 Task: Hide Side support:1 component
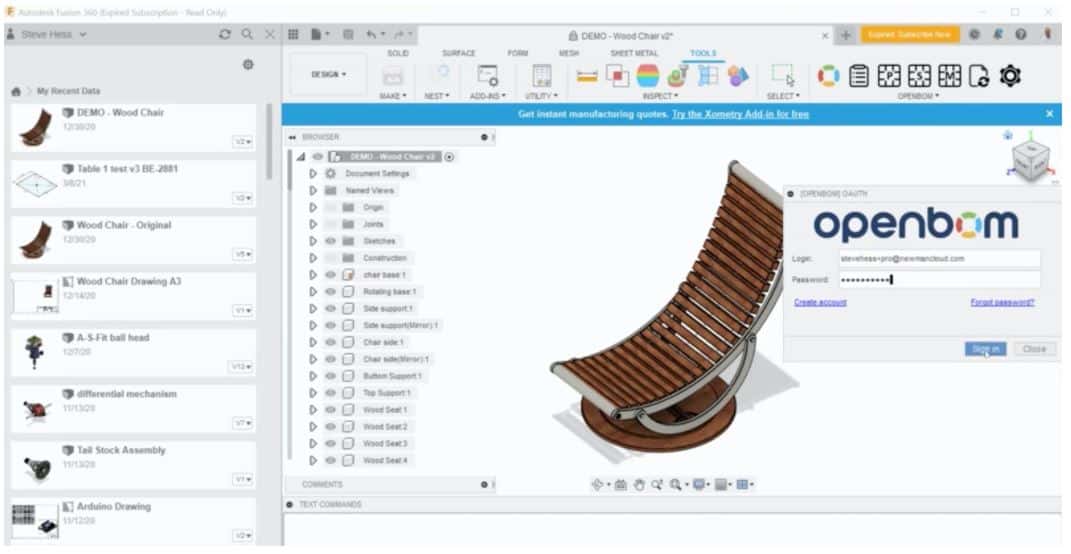(x=330, y=309)
